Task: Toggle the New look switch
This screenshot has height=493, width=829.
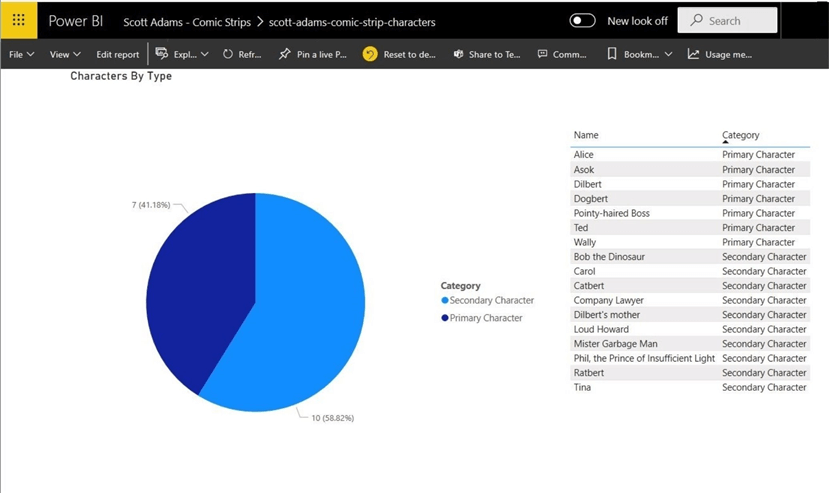Action: pyautogui.click(x=582, y=21)
